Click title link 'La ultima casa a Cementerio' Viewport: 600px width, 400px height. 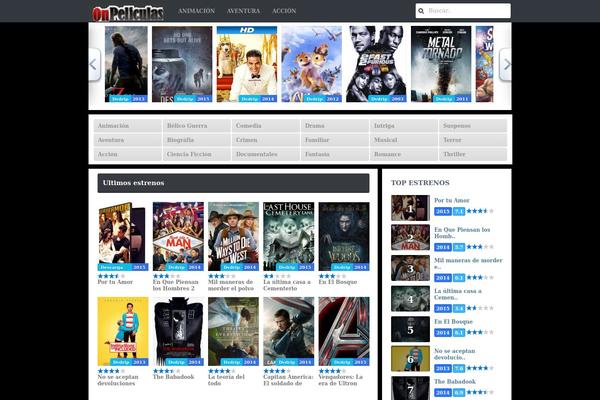(x=287, y=285)
